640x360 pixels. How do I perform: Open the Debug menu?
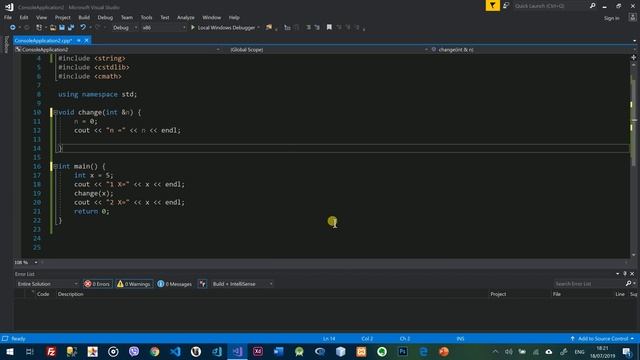click(105, 18)
